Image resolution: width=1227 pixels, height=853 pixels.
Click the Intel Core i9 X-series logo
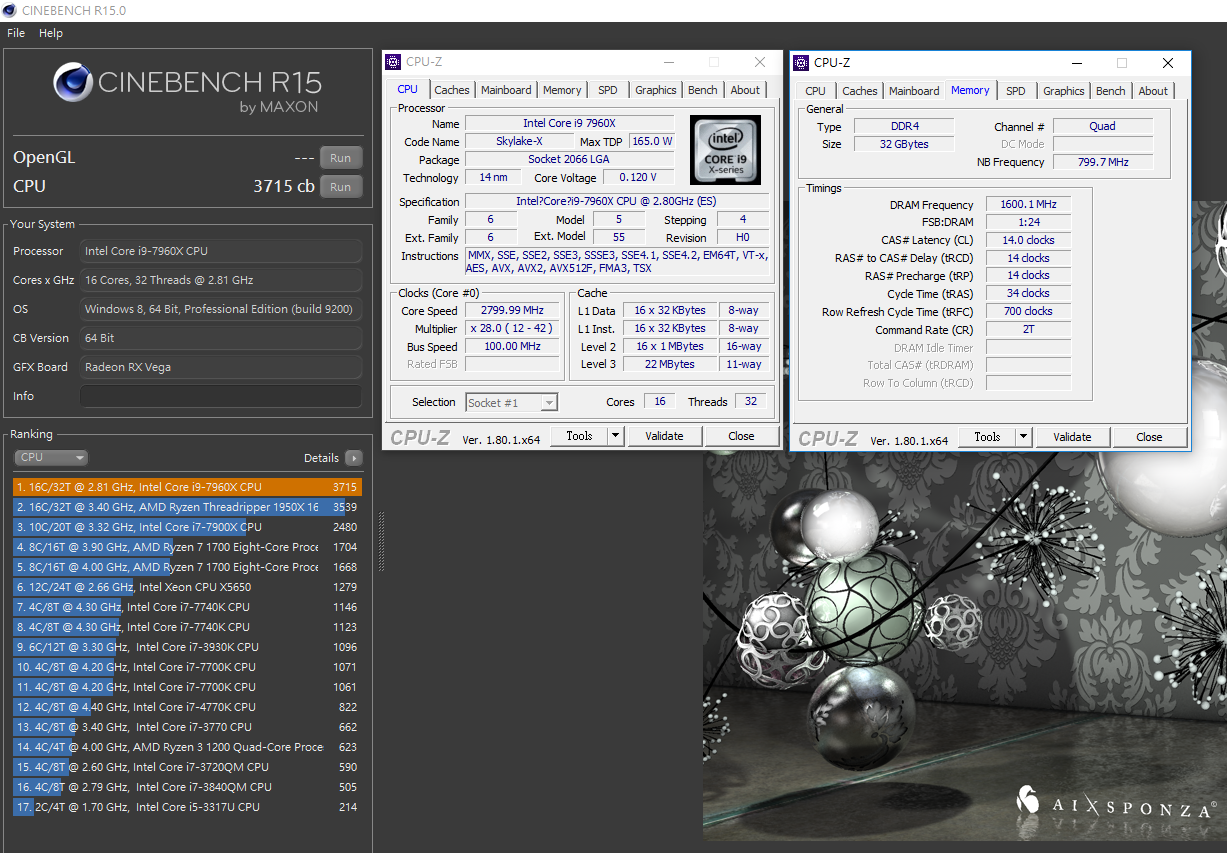pyautogui.click(x=725, y=149)
